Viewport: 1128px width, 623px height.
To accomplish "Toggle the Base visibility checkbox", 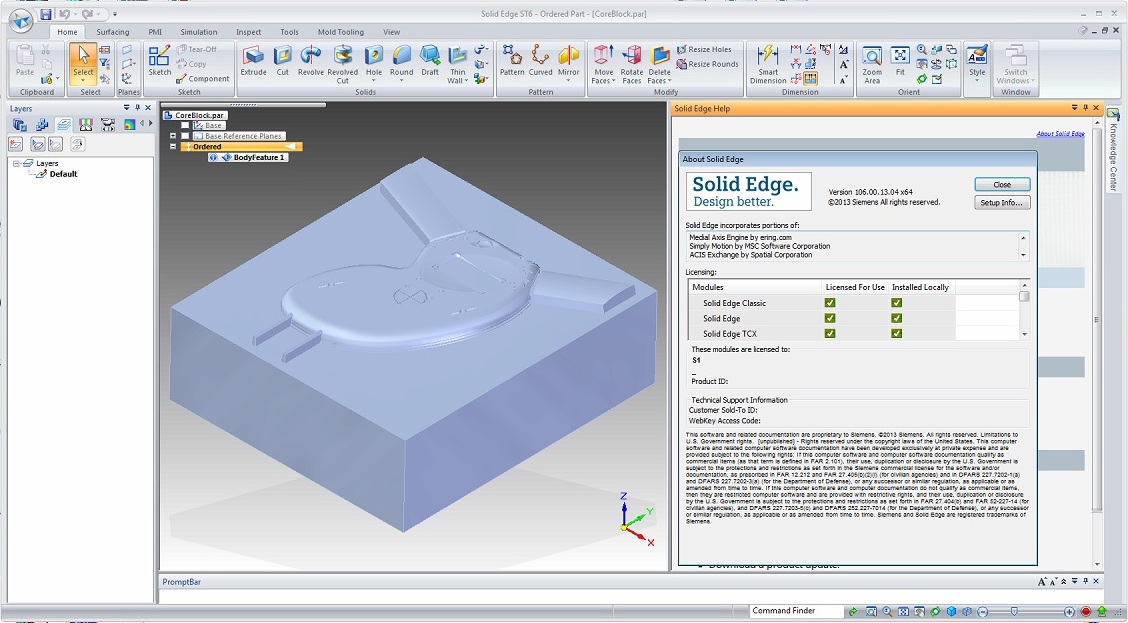I will (186, 125).
